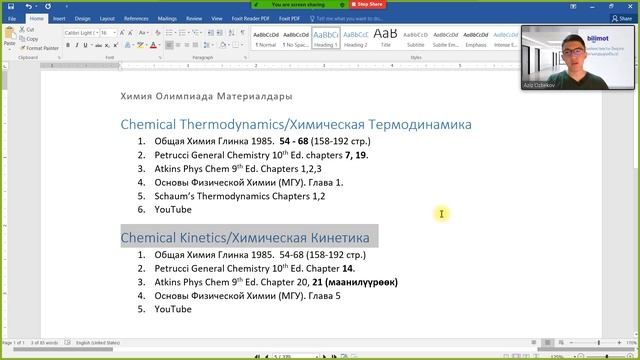The width and height of the screenshot is (640, 360).
Task: Toggle subscript formatting
Action: pyautogui.click(x=107, y=45)
